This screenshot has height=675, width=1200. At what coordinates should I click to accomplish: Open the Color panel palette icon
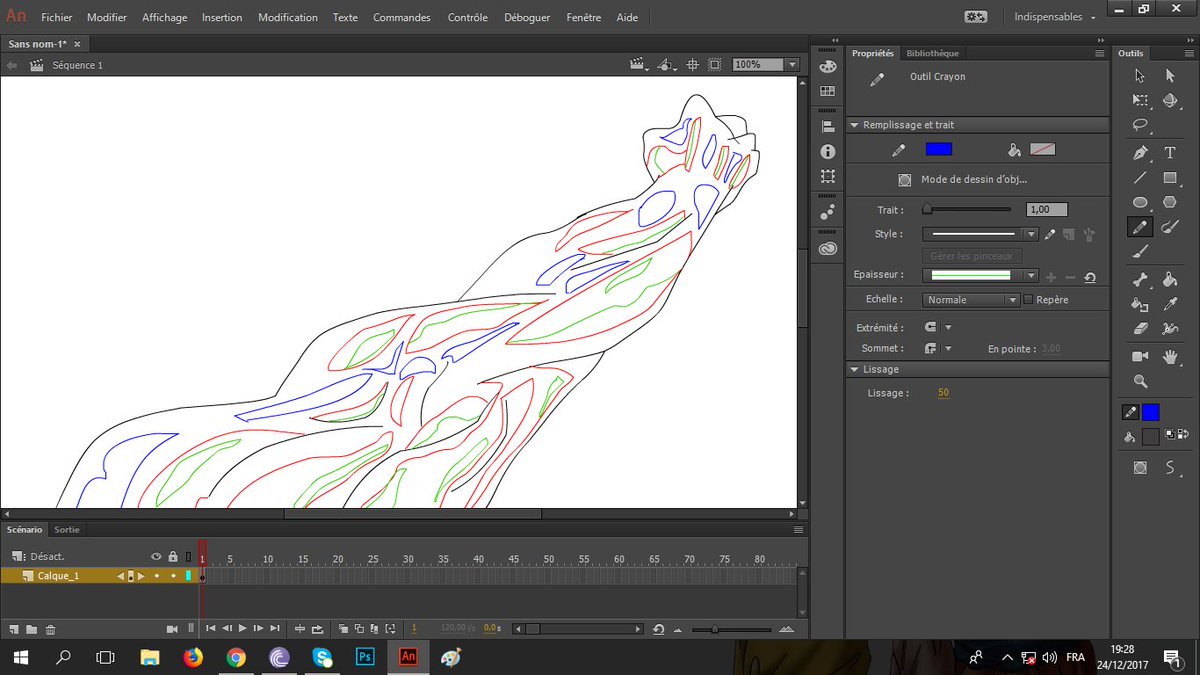pyautogui.click(x=827, y=67)
